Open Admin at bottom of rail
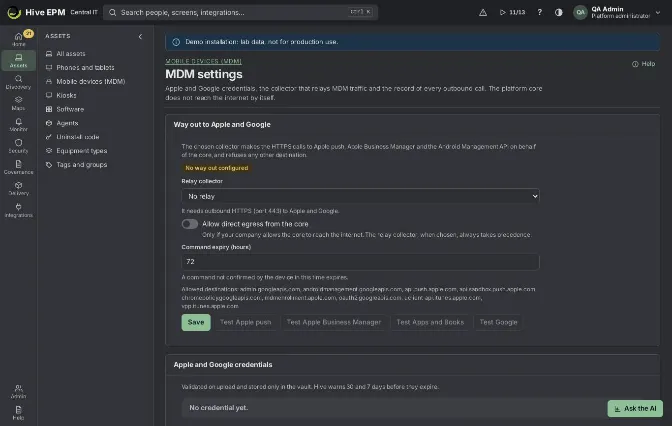Screen dimensions: 672x426 18,391
